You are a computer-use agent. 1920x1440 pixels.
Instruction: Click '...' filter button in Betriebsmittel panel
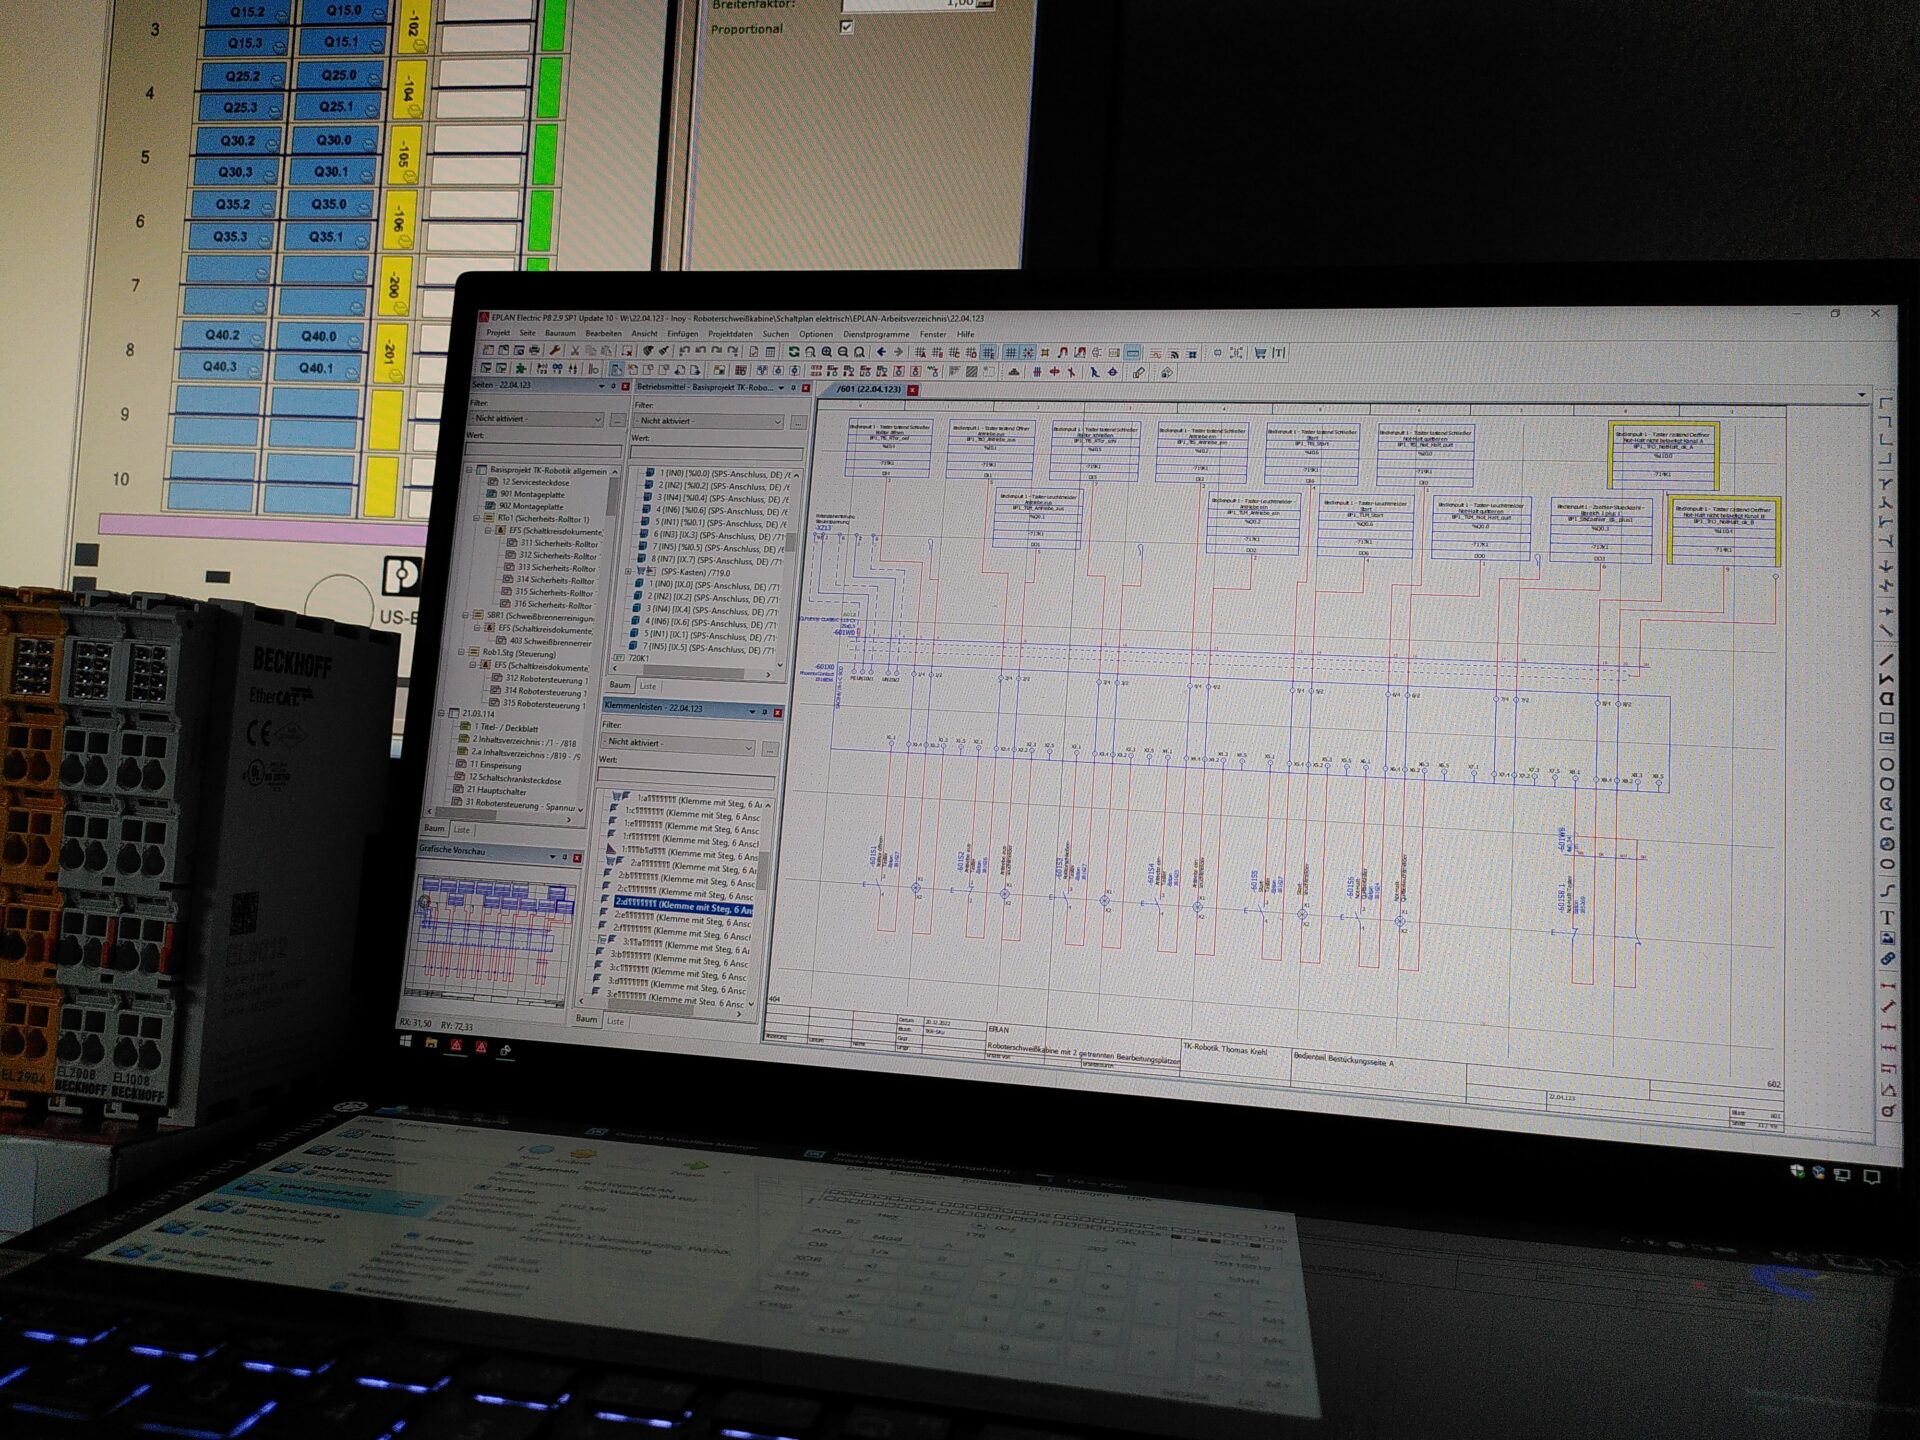[x=797, y=422]
